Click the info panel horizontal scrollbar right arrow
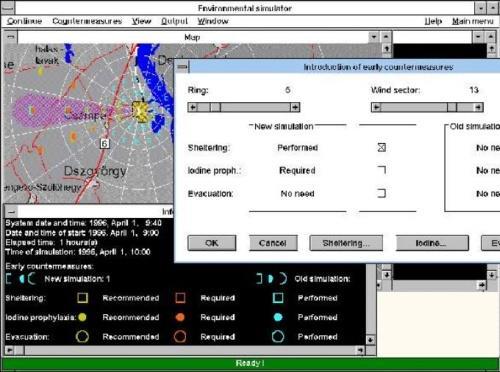Screen dimensions: 500x372 click(x=360, y=350)
